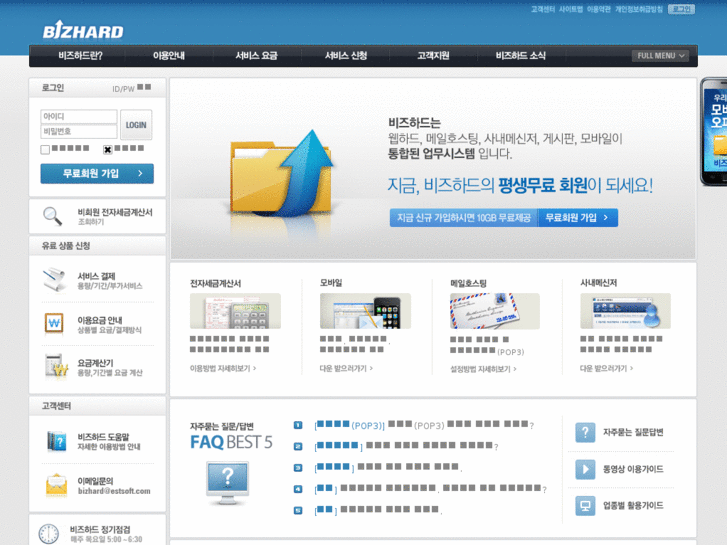
Task: Click 설정방법 자세히보기 under 메일호스팅
Action: (x=483, y=369)
